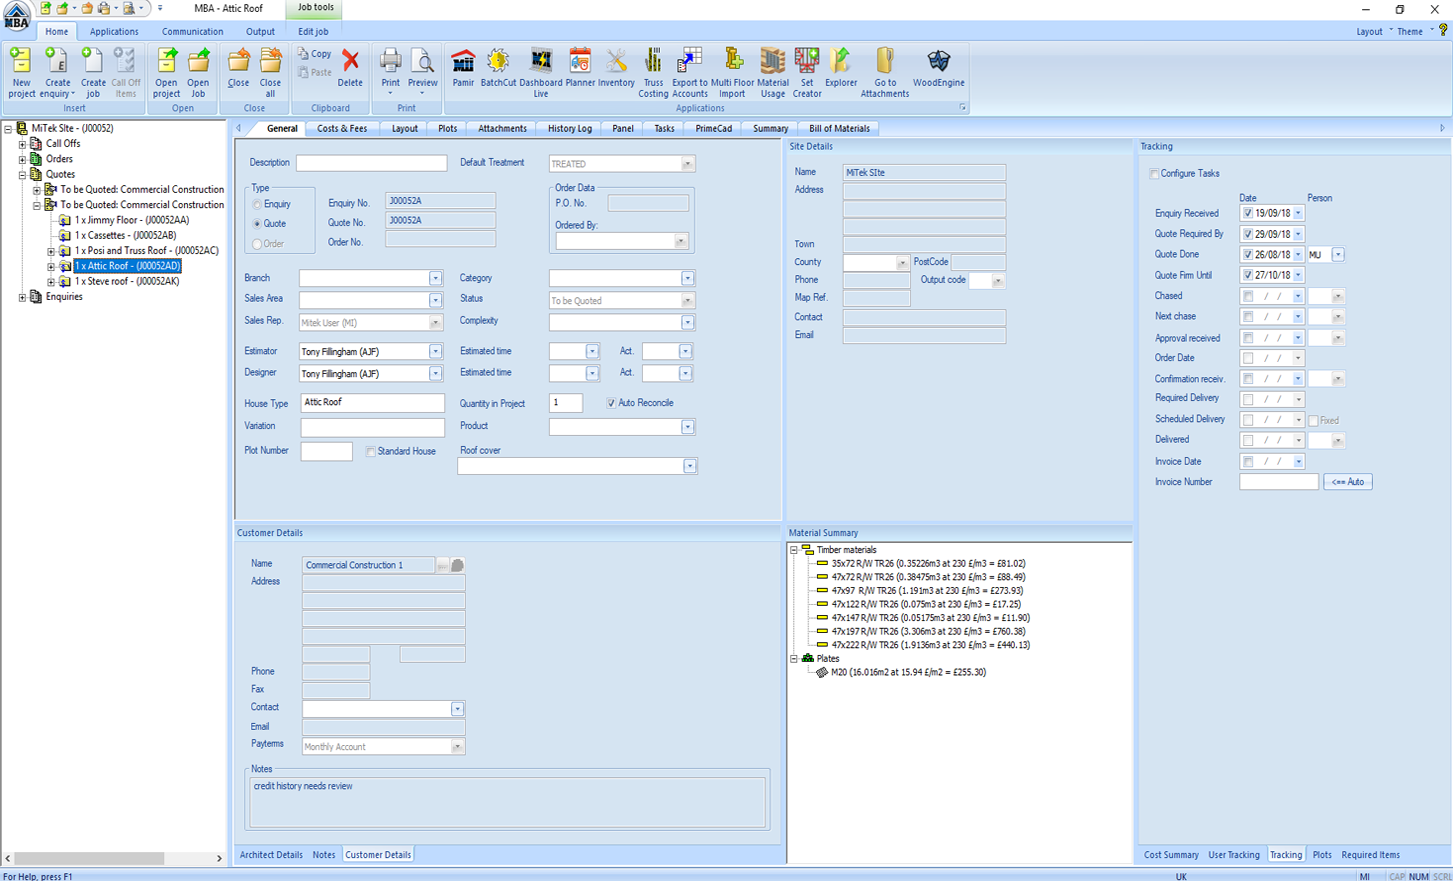Image resolution: width=1453 pixels, height=881 pixels.
Task: Expand the Call Offs tree node
Action: click(22, 144)
